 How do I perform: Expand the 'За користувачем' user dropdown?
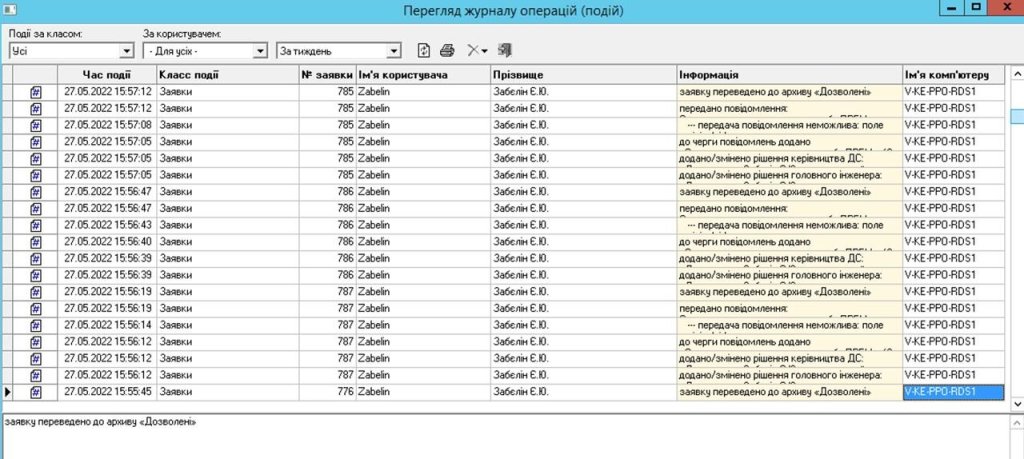point(261,50)
